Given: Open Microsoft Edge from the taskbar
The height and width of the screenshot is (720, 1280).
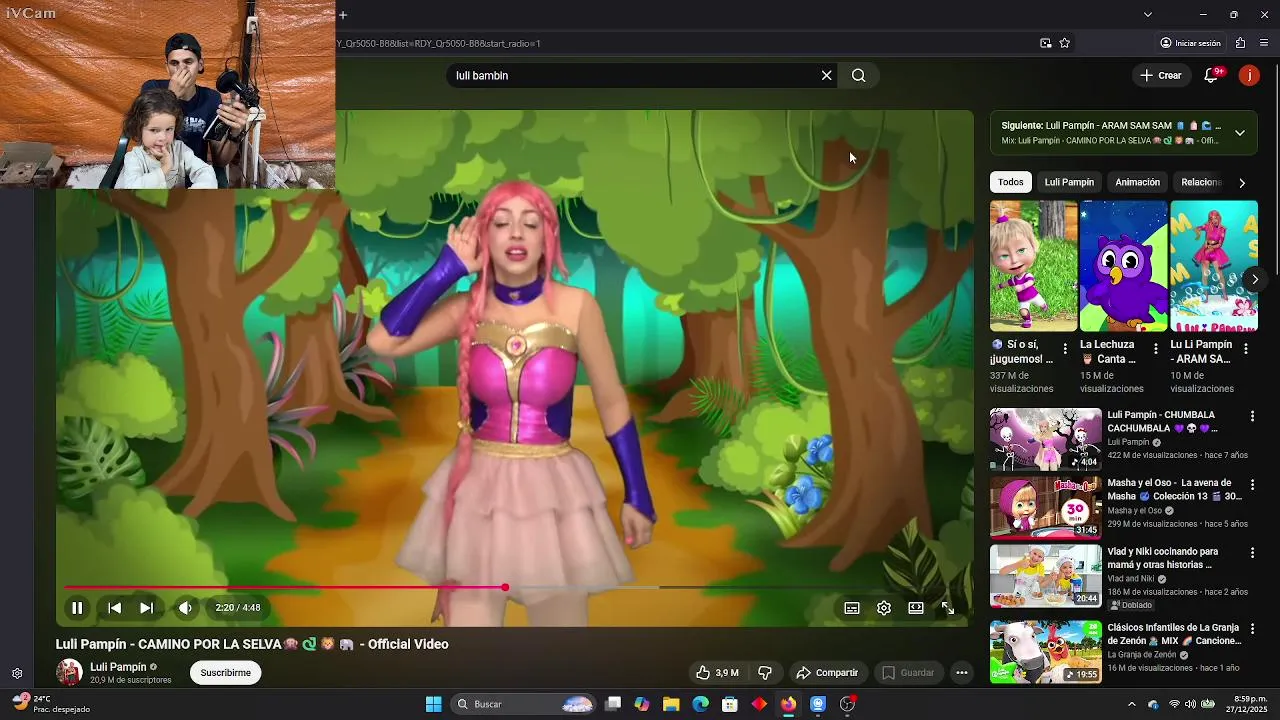Looking at the screenshot, I should [x=701, y=704].
